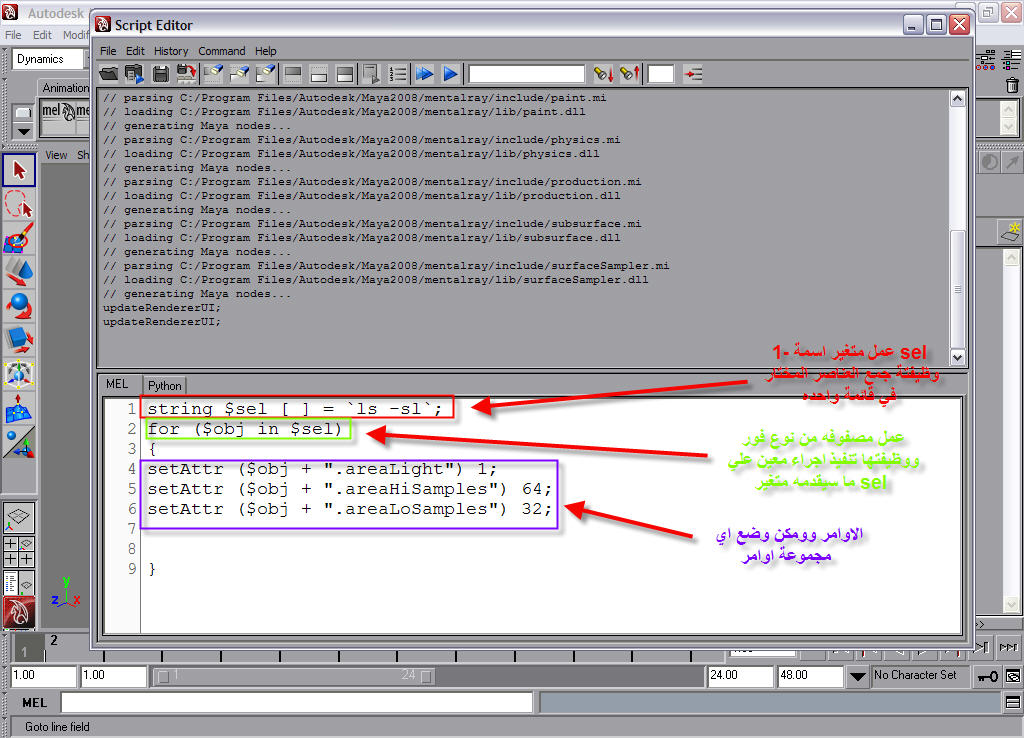Click the Clear All eraser icon
This screenshot has height=738, width=1024.
point(266,74)
